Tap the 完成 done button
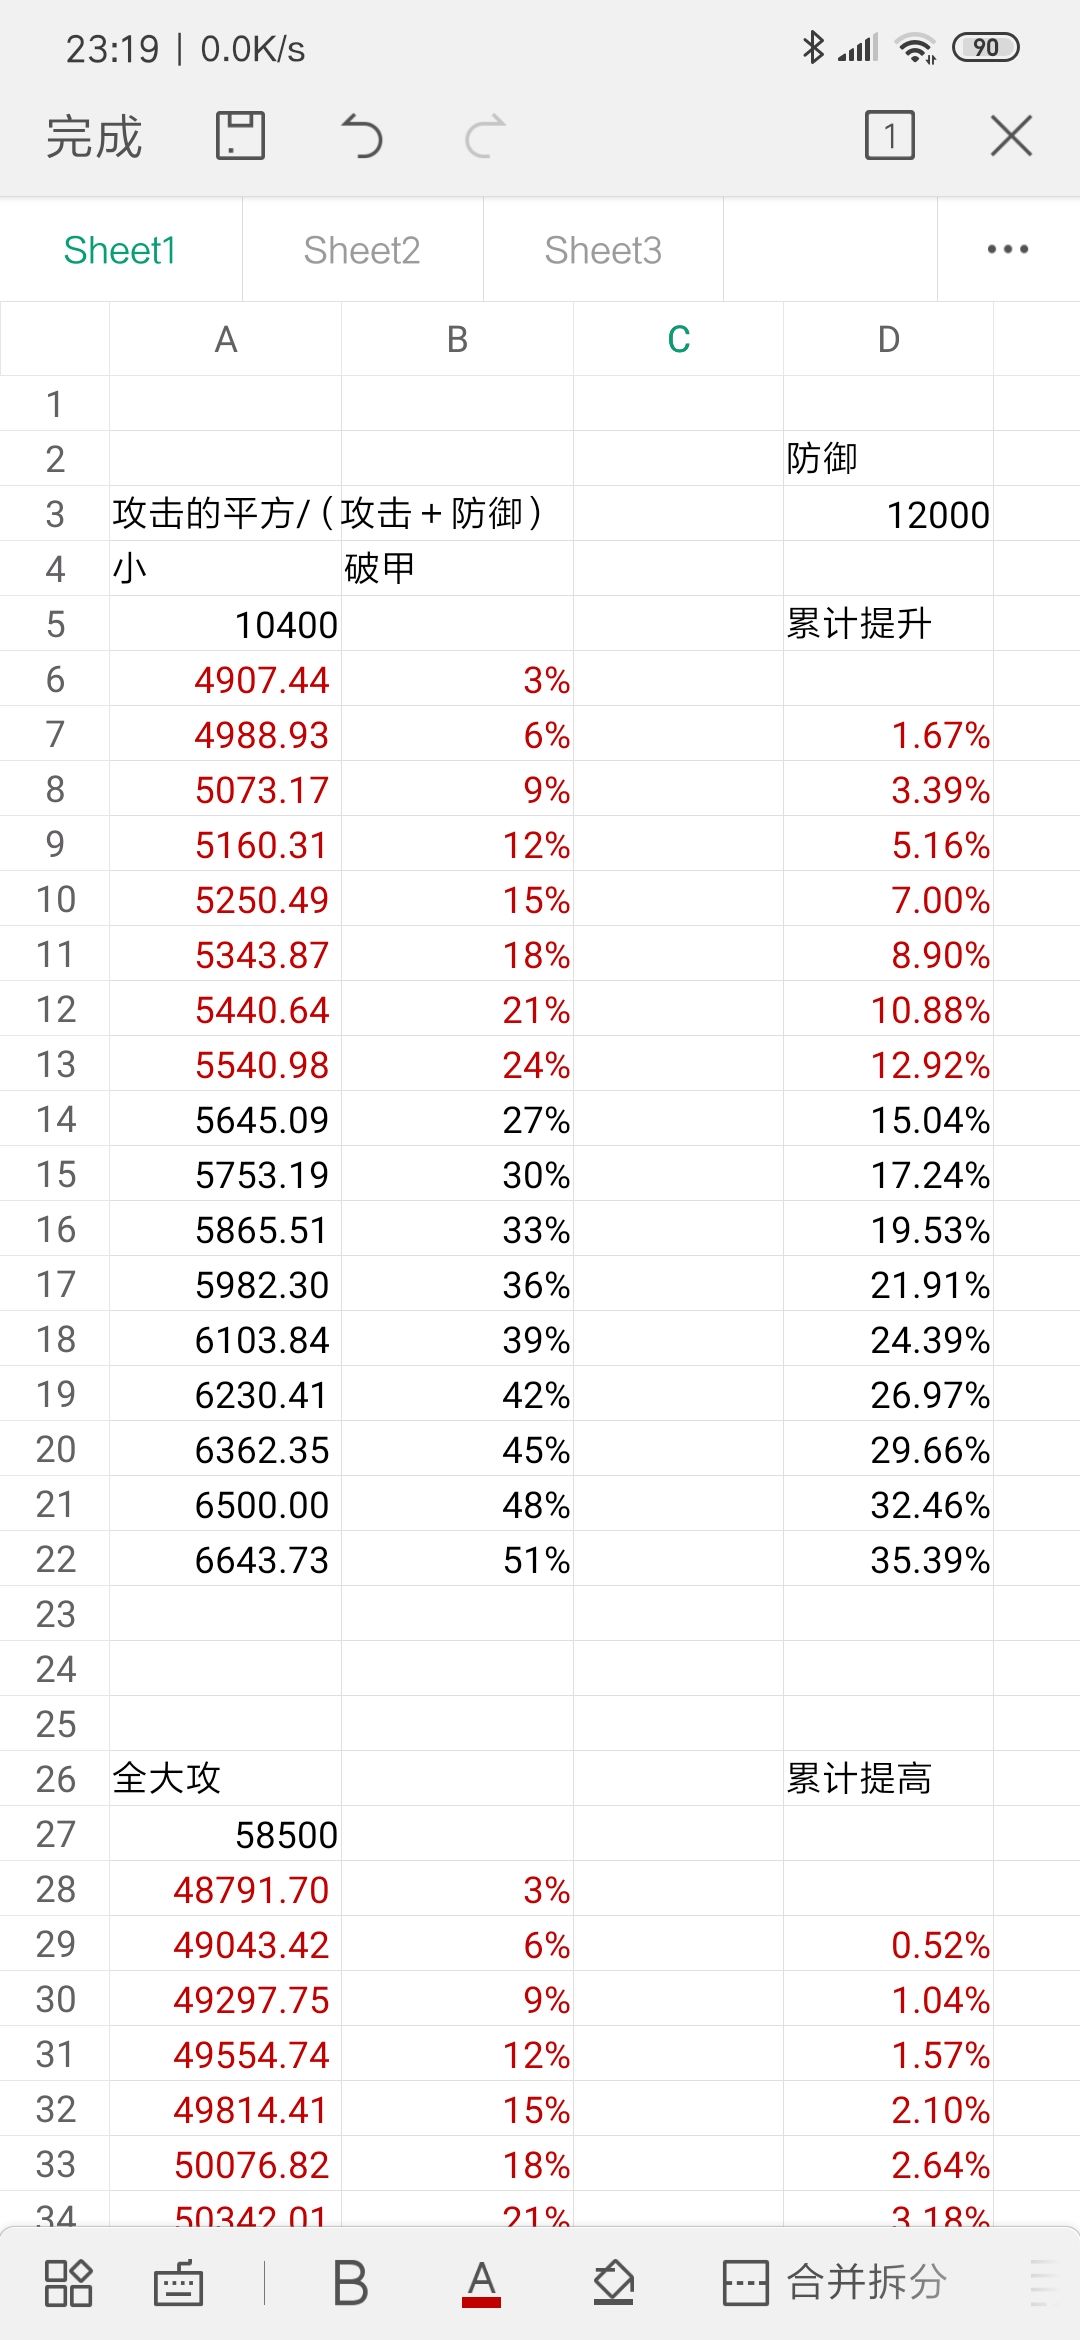 94,136
